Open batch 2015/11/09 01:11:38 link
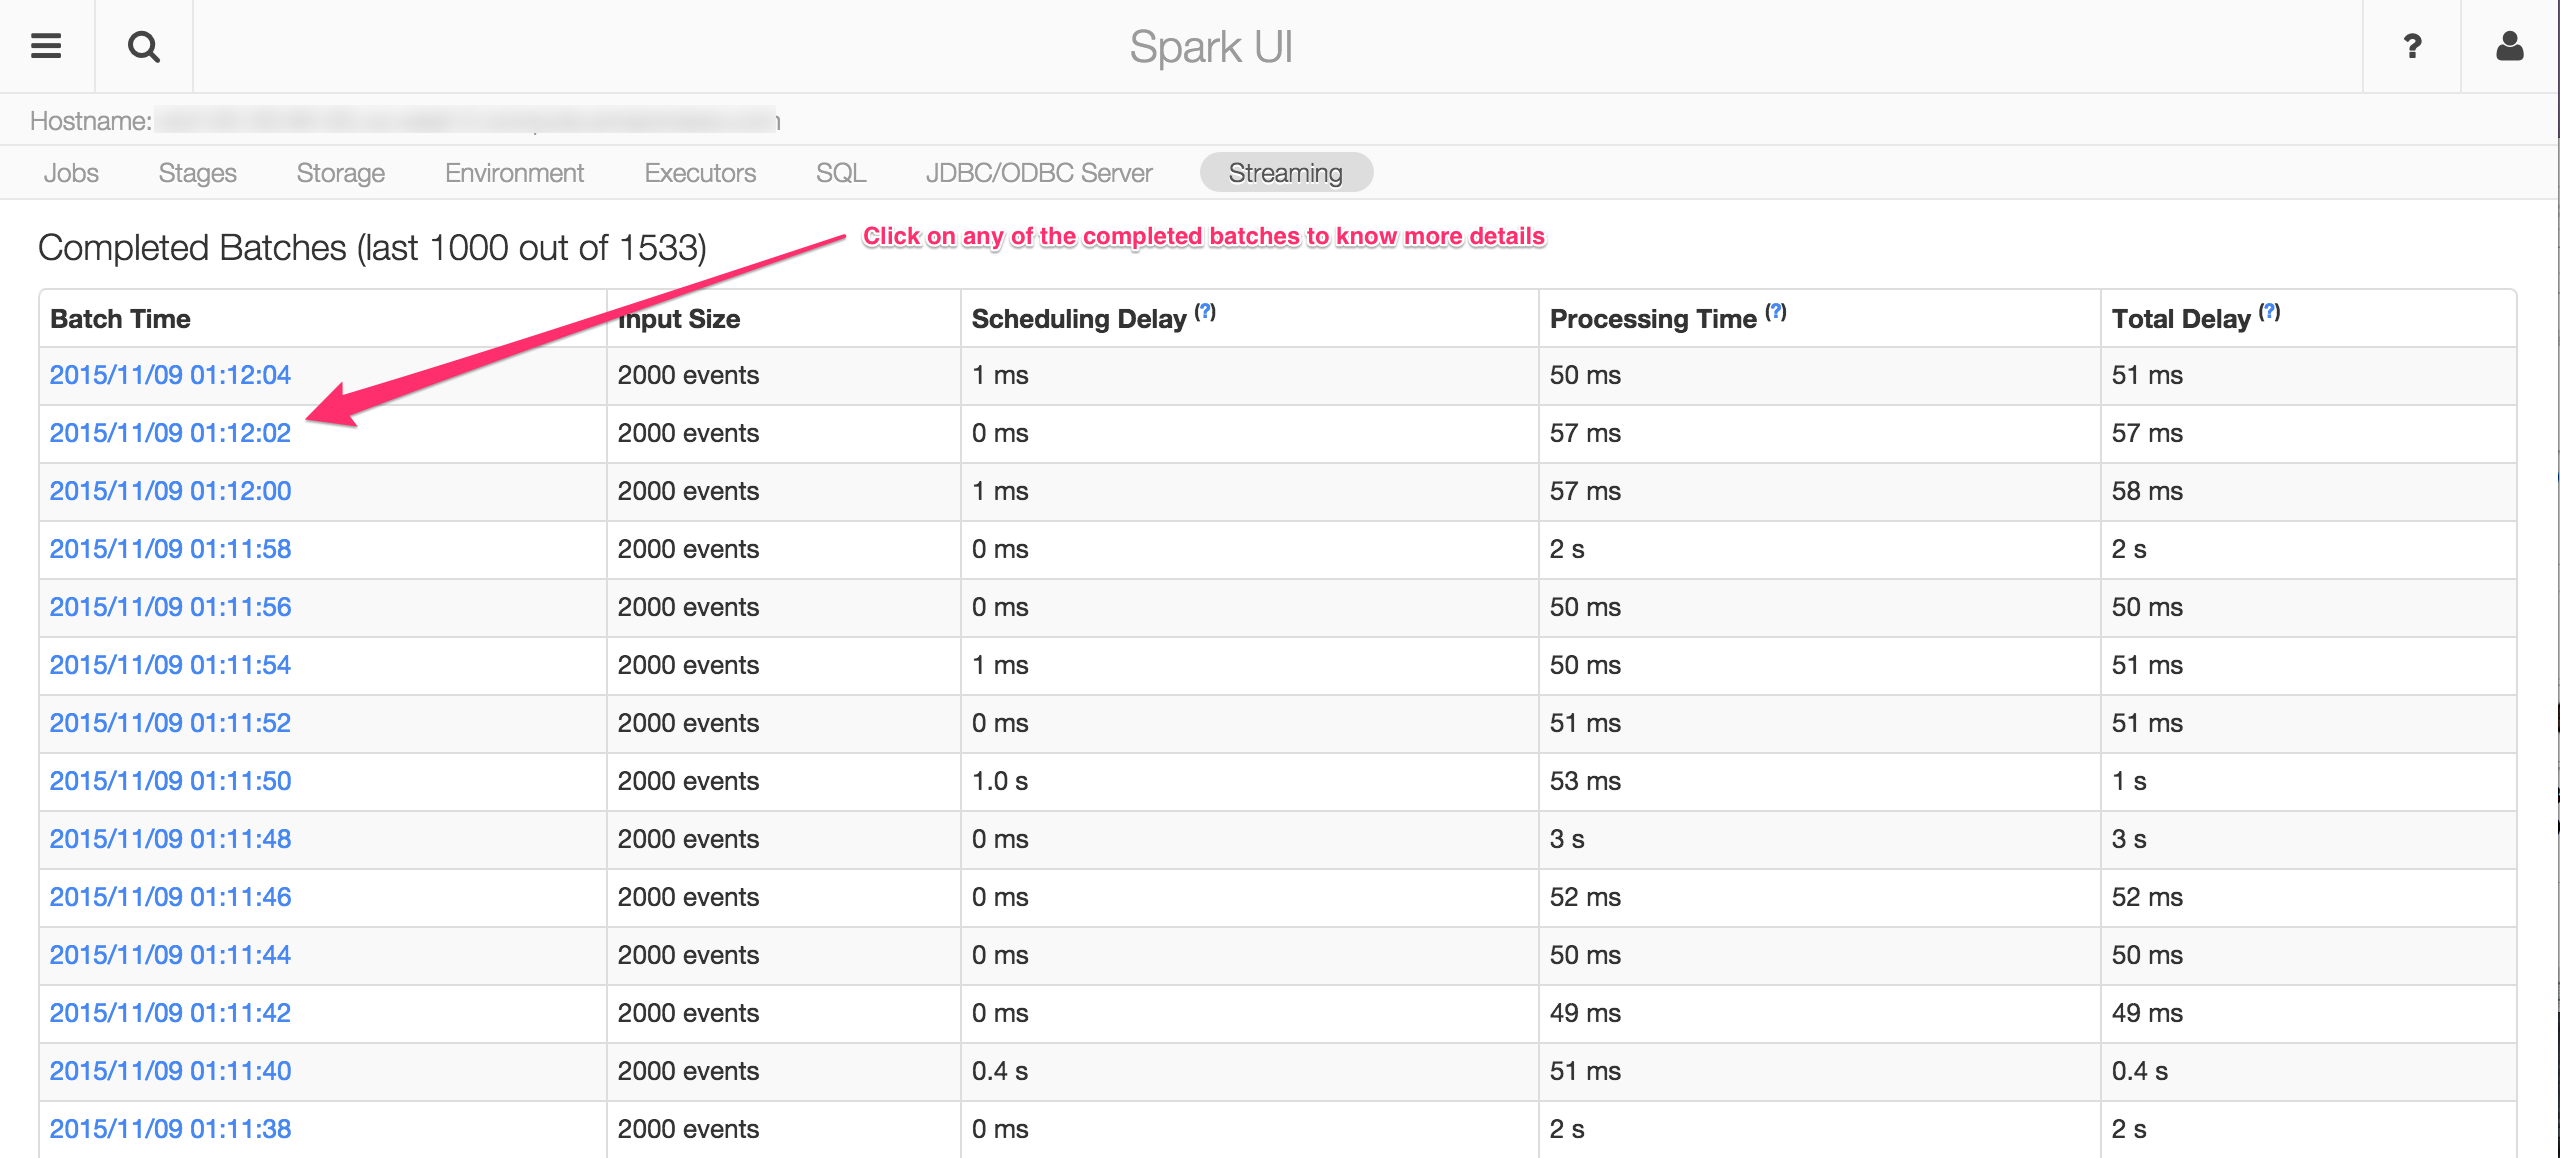 [170, 1129]
